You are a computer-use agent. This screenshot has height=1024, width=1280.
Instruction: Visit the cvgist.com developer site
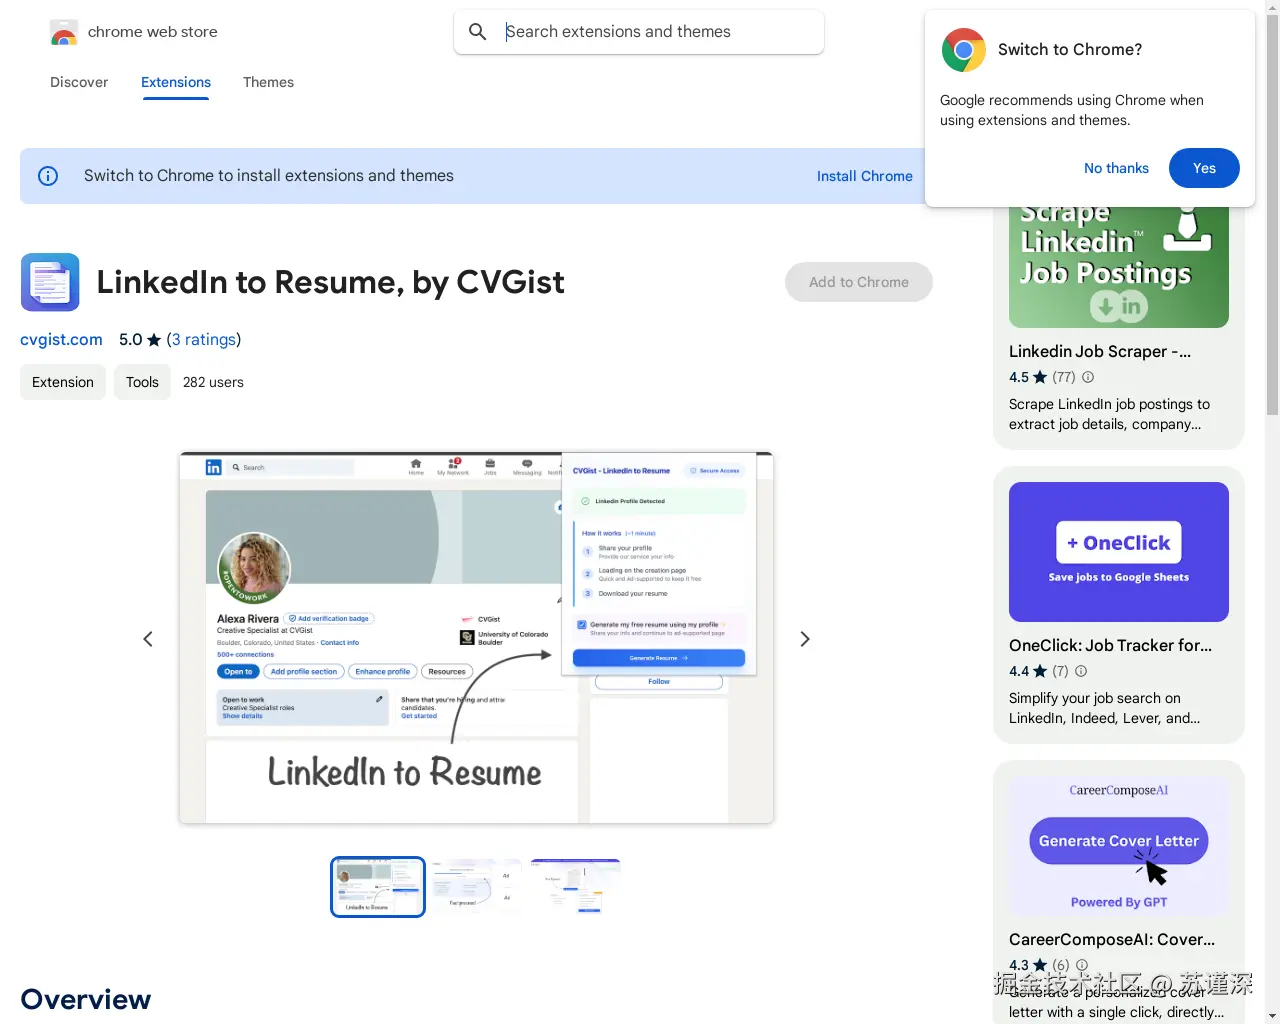pyautogui.click(x=61, y=339)
